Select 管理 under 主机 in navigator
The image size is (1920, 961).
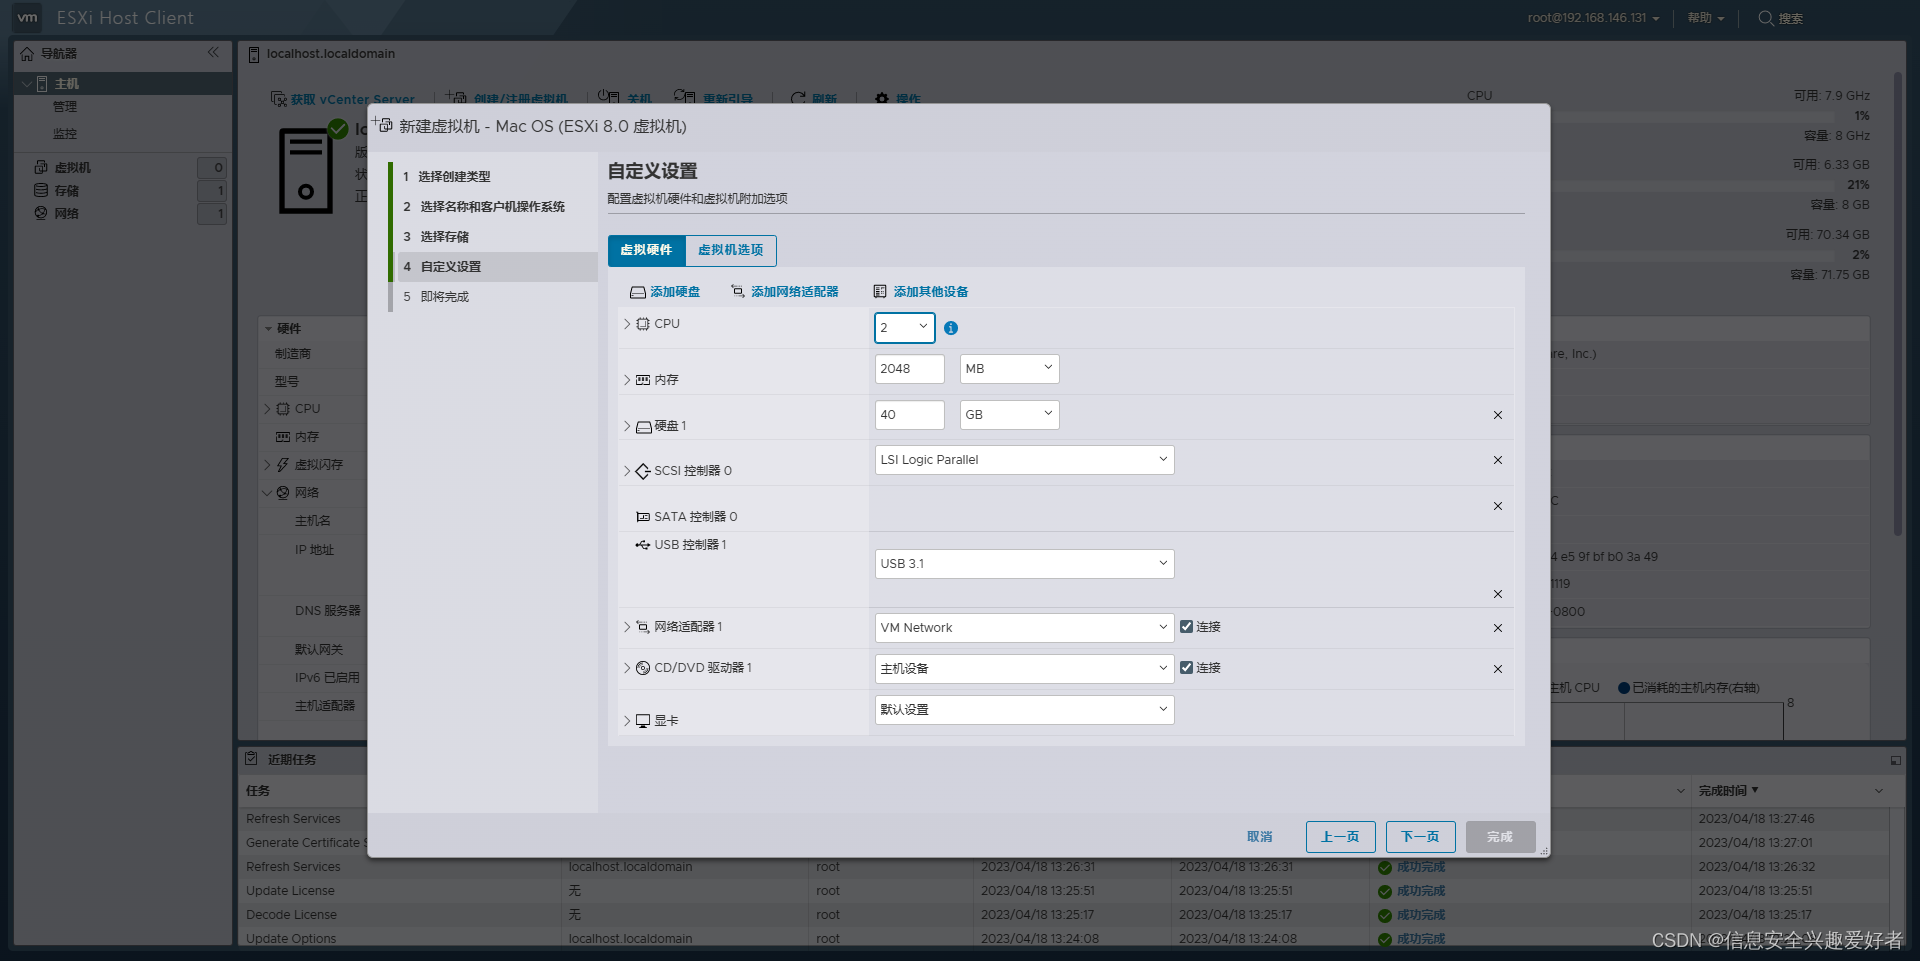[x=65, y=107]
